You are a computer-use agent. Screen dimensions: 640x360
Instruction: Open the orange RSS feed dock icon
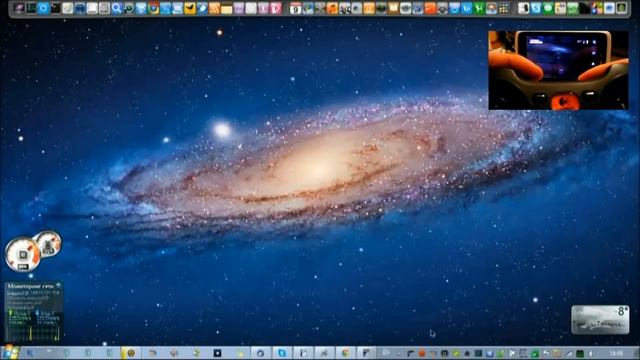coord(214,8)
